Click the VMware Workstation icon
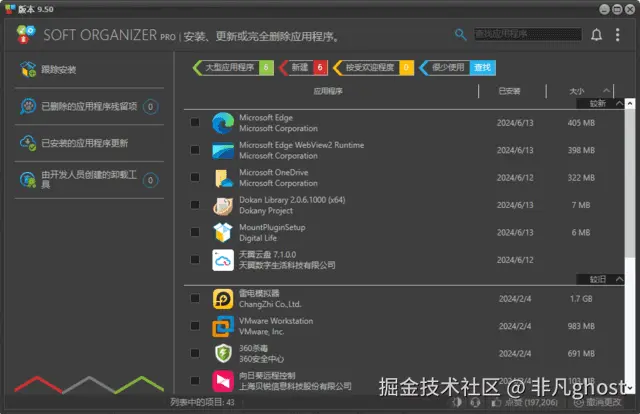 223,326
